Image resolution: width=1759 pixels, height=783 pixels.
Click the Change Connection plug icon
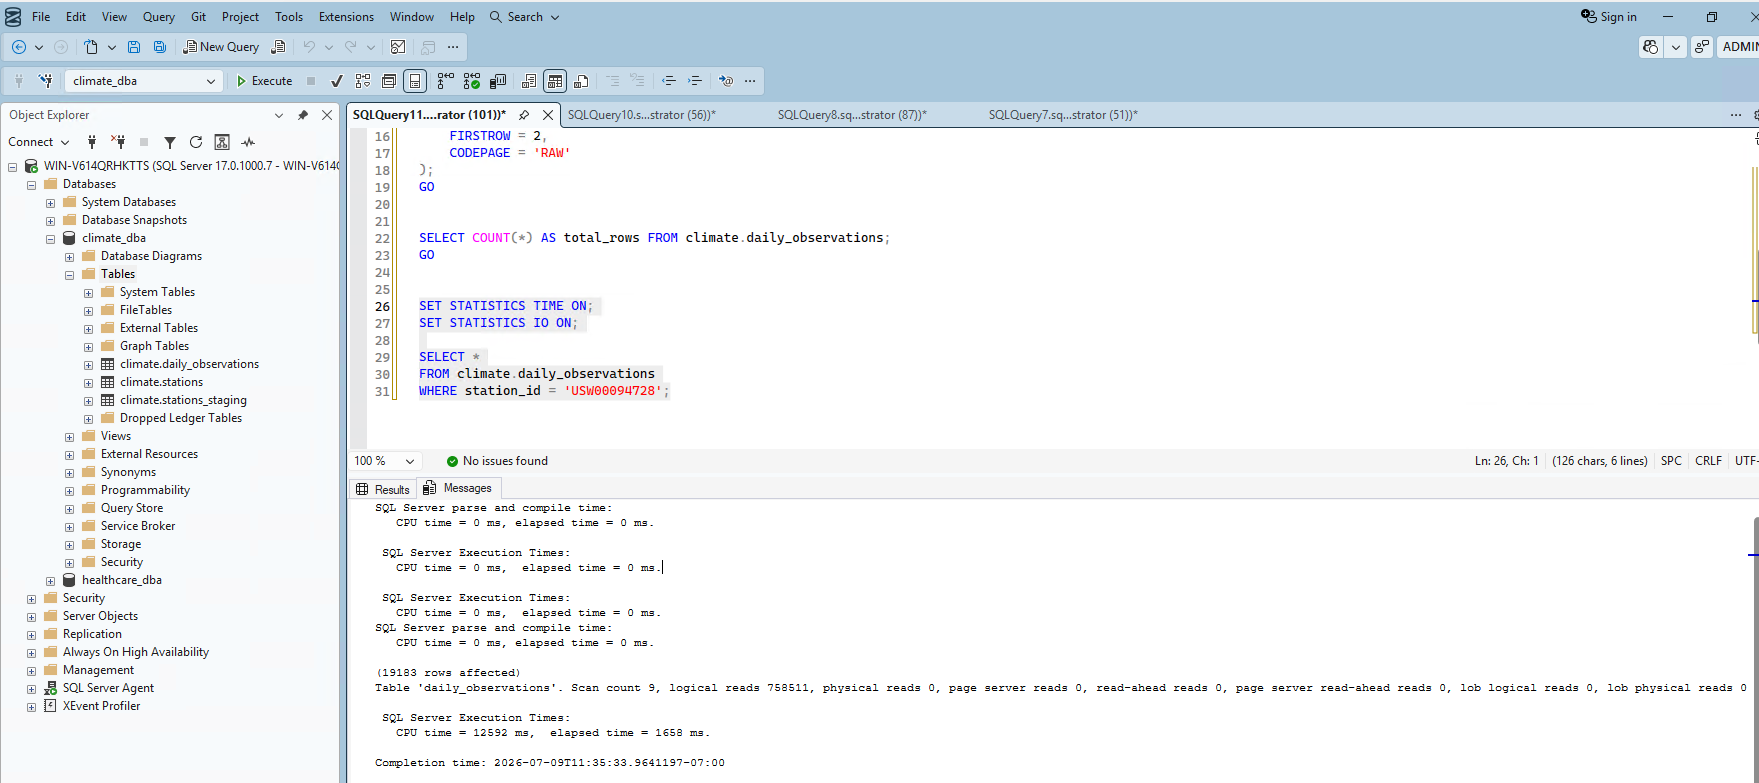(45, 81)
